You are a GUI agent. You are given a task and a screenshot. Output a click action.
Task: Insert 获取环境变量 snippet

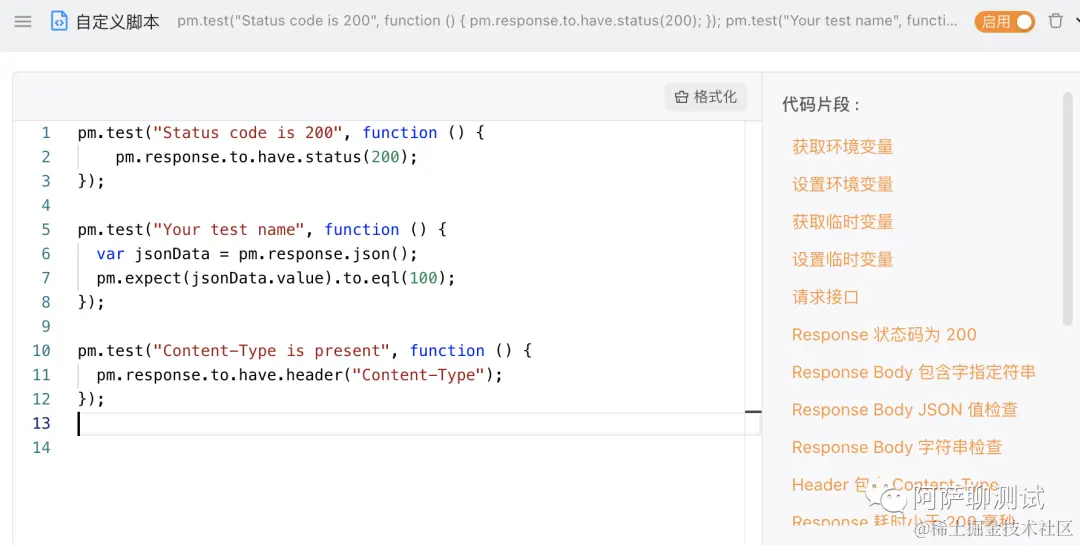(842, 147)
